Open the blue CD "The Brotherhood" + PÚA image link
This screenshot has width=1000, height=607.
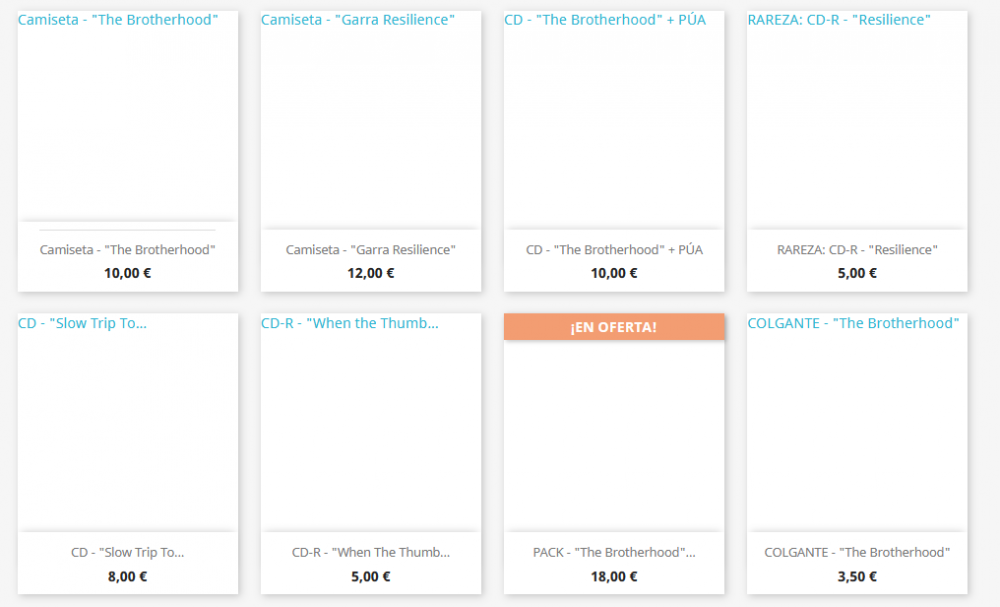pyautogui.click(x=605, y=20)
